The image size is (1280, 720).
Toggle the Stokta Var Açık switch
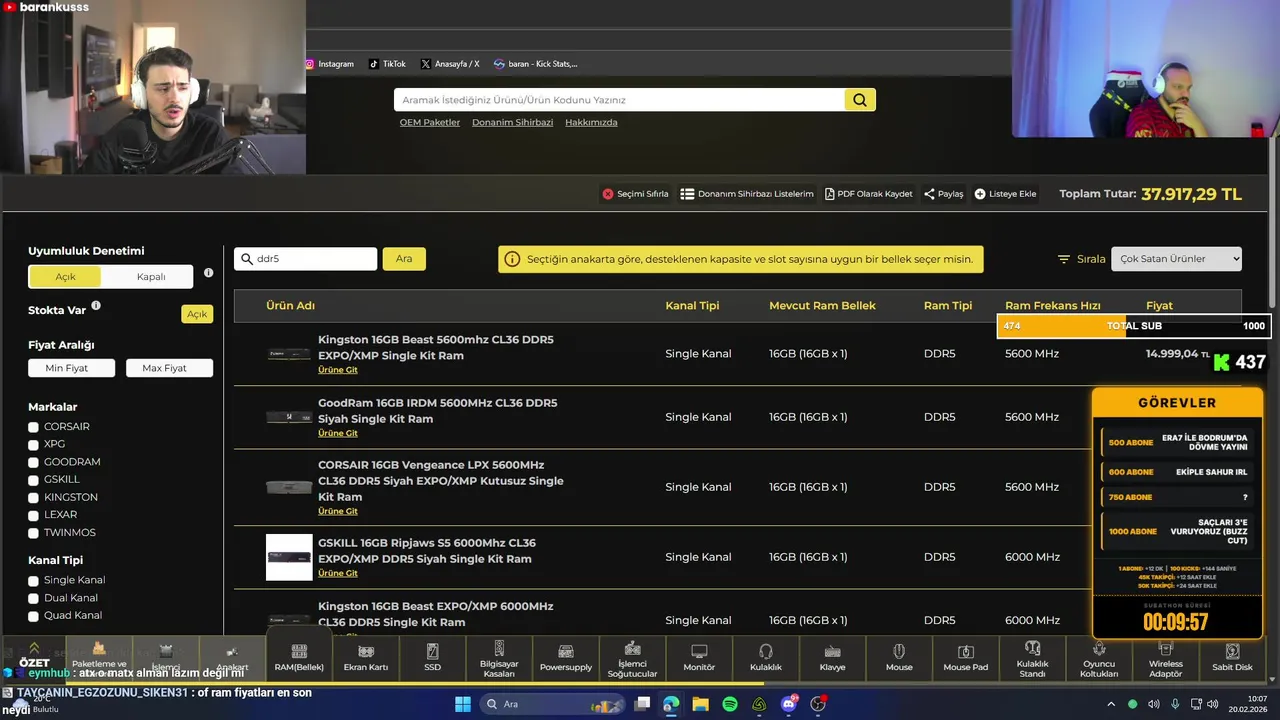click(x=197, y=314)
